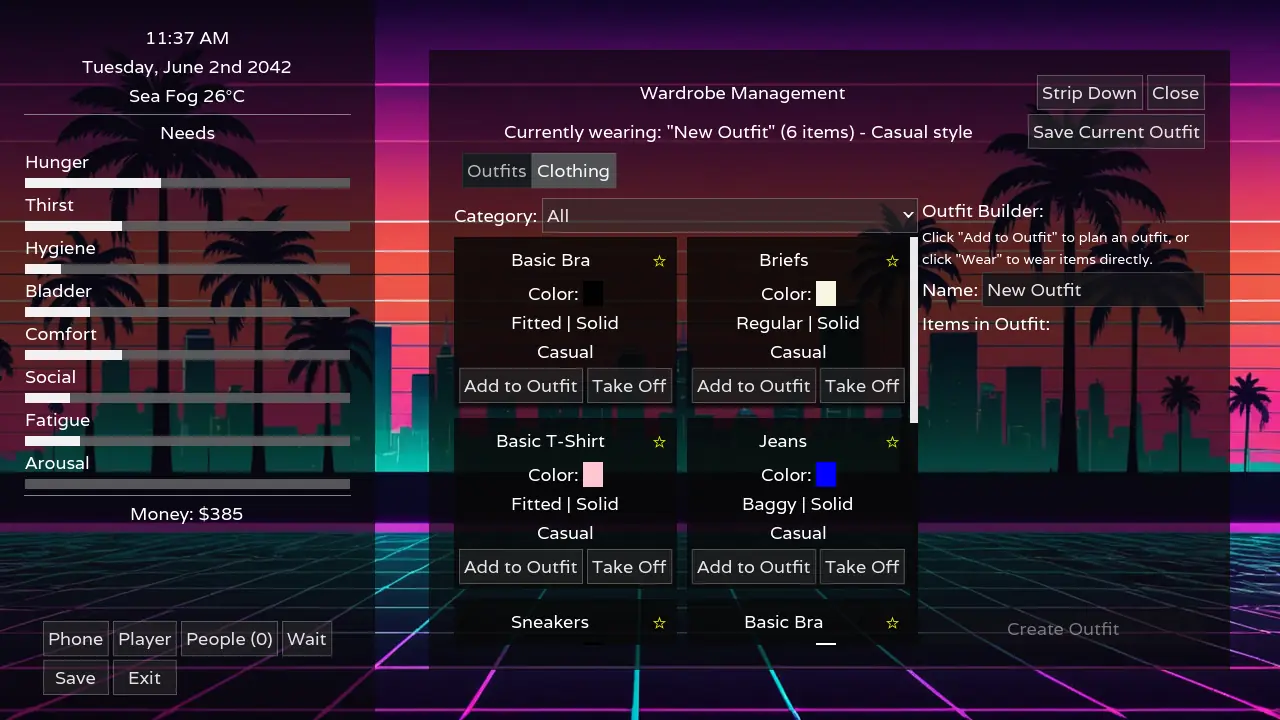The height and width of the screenshot is (720, 1280).
Task: Click the clothing list scrollbar
Action: [913, 330]
